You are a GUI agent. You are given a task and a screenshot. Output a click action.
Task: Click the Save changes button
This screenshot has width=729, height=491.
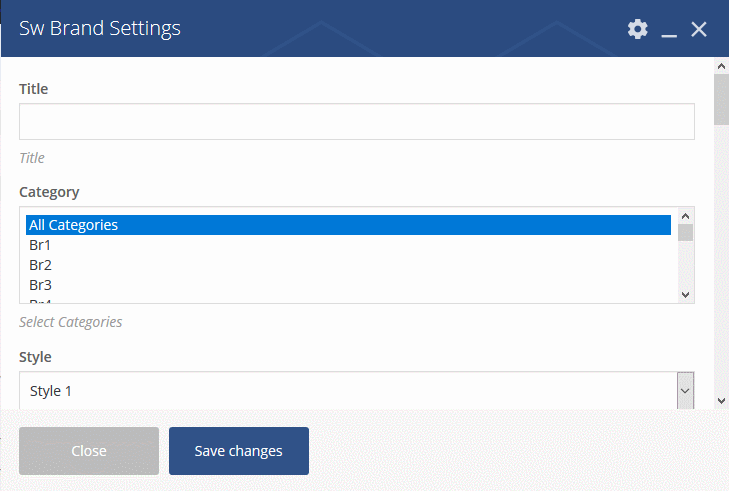(x=239, y=451)
